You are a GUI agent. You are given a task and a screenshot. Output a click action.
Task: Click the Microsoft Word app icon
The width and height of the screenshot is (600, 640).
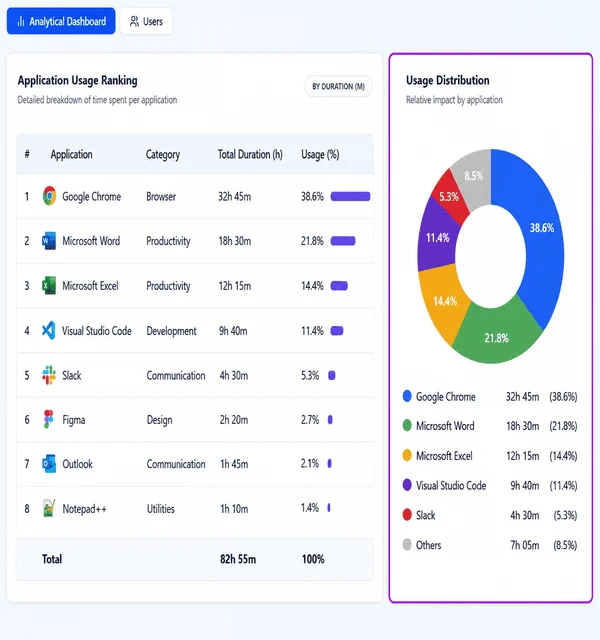[49, 241]
